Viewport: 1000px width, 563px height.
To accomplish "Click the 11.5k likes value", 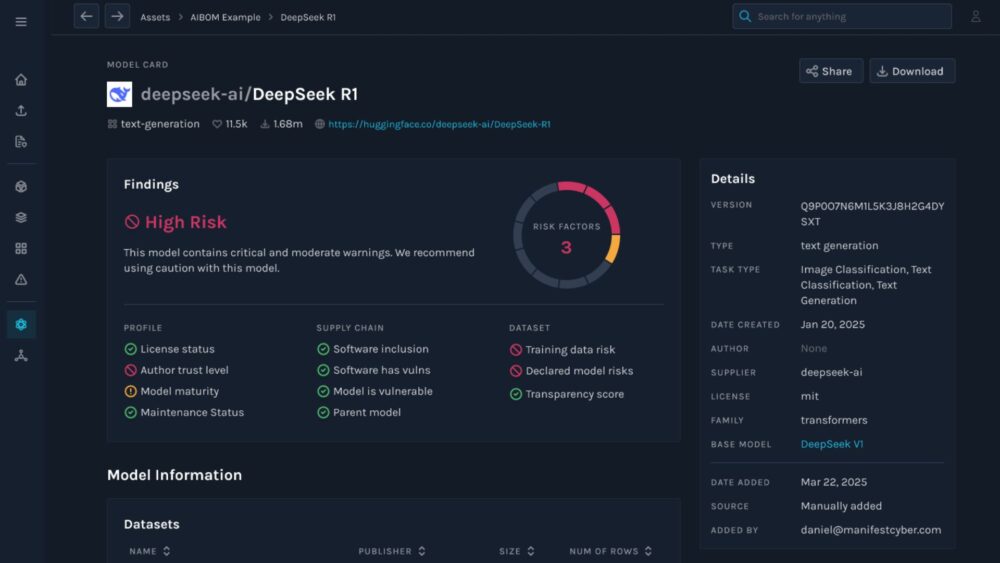I will pyautogui.click(x=236, y=124).
